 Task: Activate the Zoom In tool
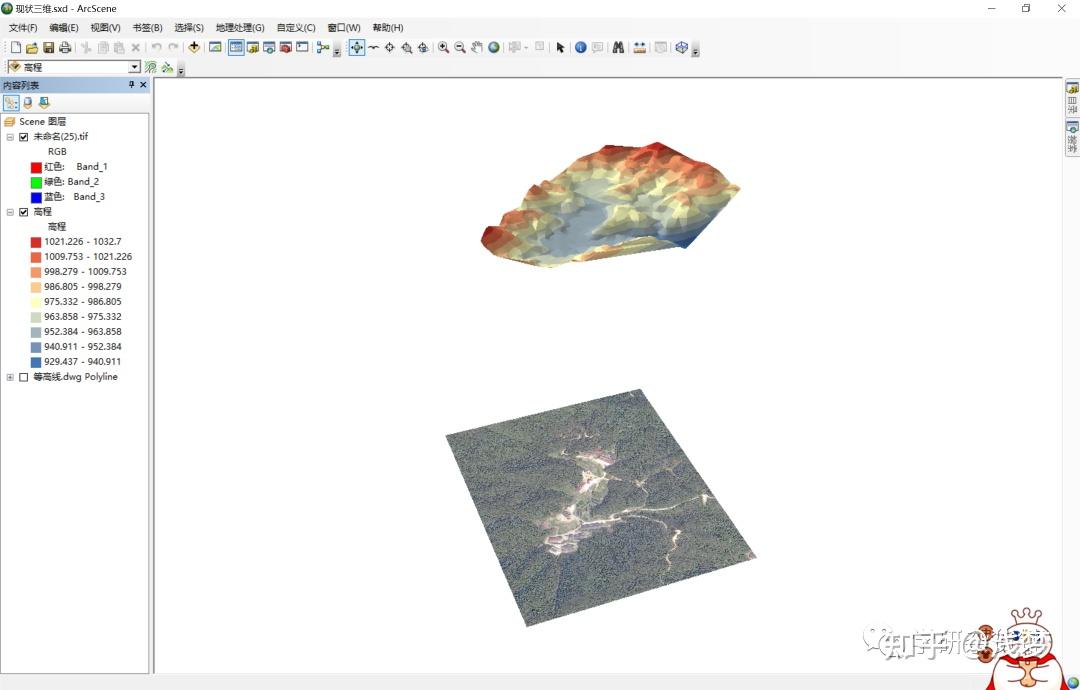coord(444,47)
